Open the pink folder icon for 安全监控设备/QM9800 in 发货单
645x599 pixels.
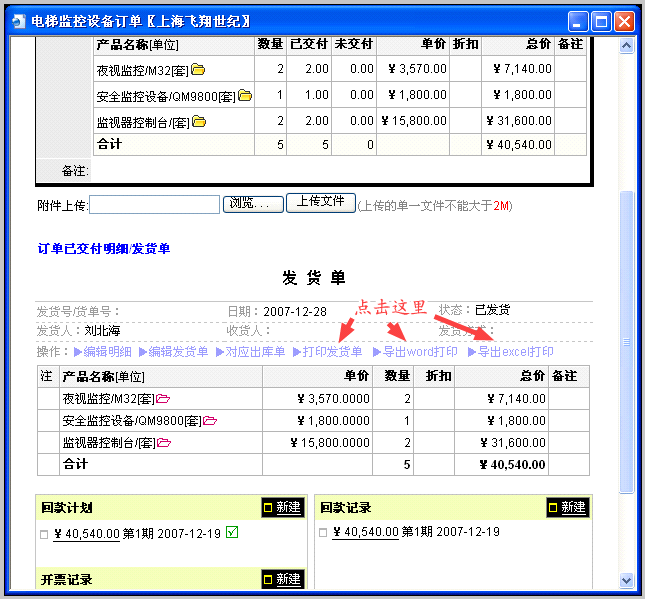[x=210, y=421]
